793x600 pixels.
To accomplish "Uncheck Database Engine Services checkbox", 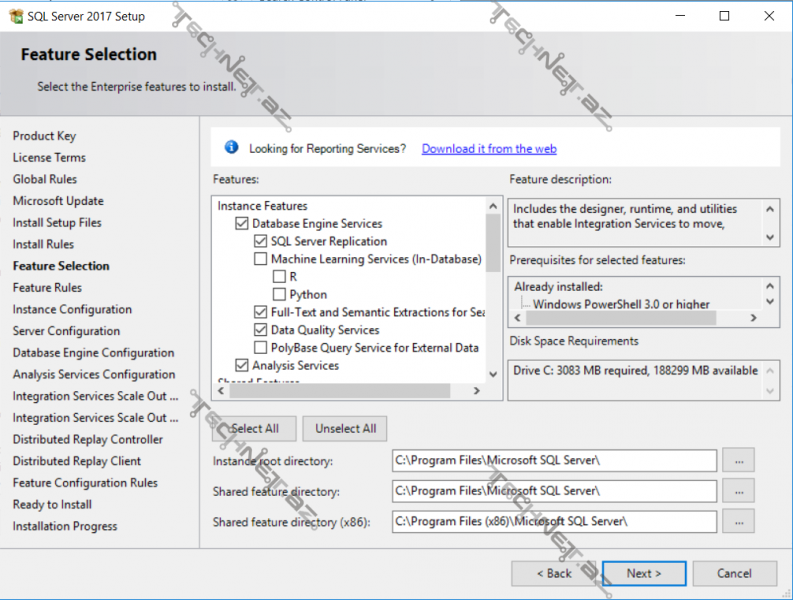I will pyautogui.click(x=242, y=224).
